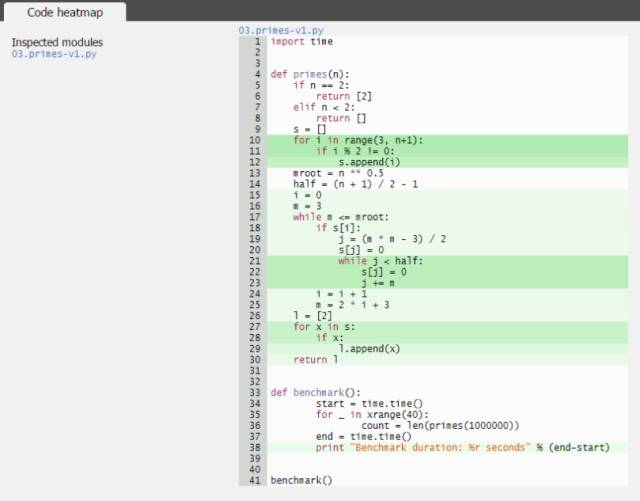Click line 'while m <= mroot:'
The image size is (640, 501).
click(x=341, y=217)
